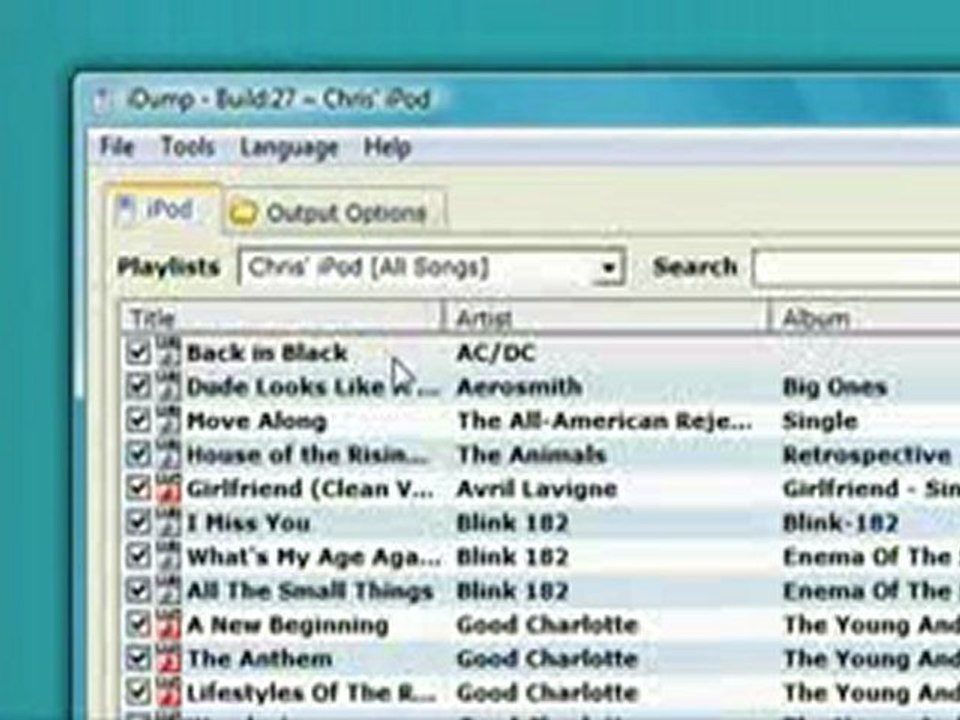Uncheck the House of the Risin... checkbox

coord(138,454)
